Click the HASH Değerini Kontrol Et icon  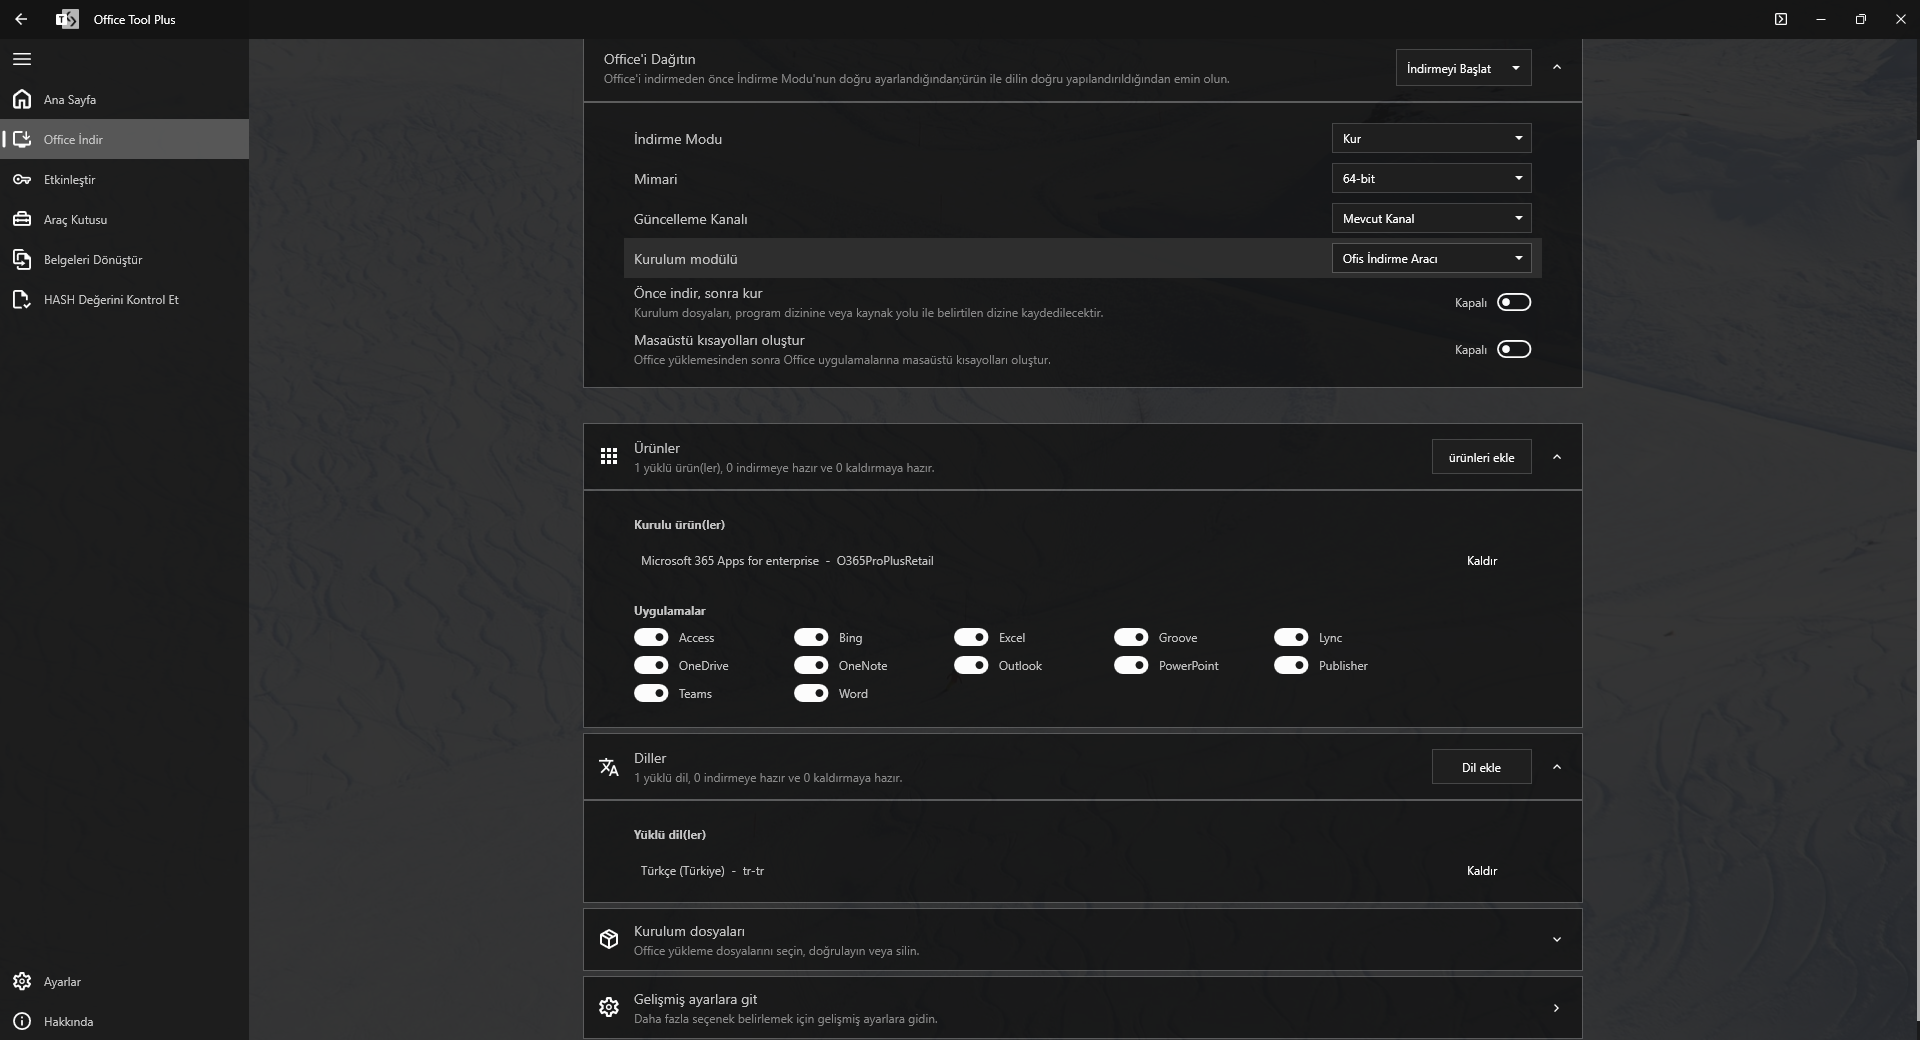coord(22,299)
